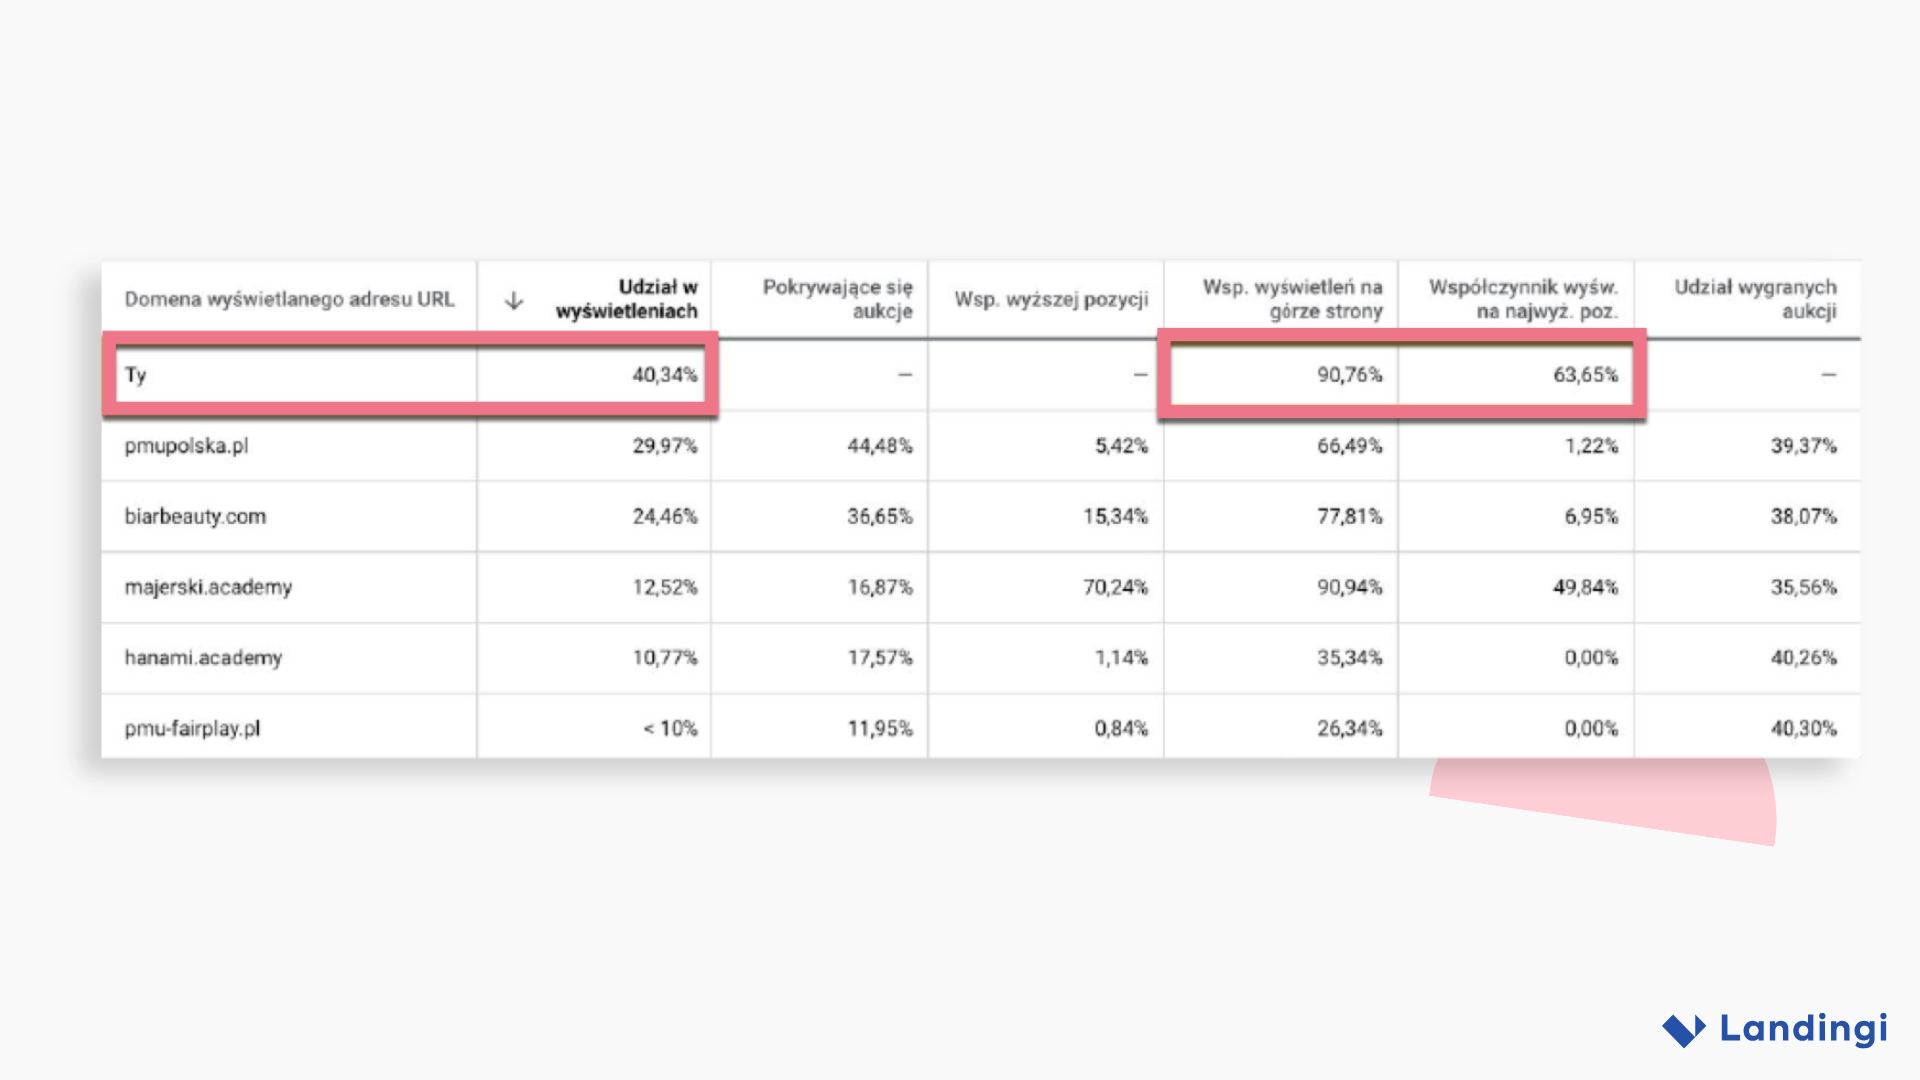The image size is (1920, 1080).
Task: Select the Udział wygranych aukcji header
Action: click(x=1755, y=299)
